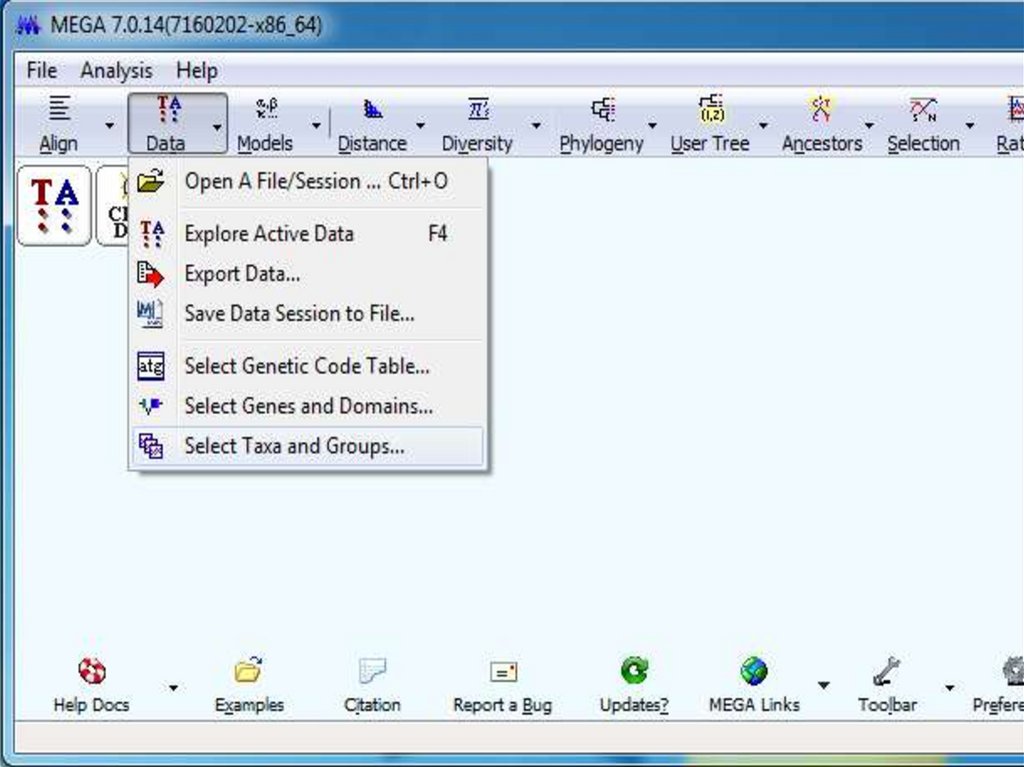Expand the Models dropdown arrow

(316, 125)
